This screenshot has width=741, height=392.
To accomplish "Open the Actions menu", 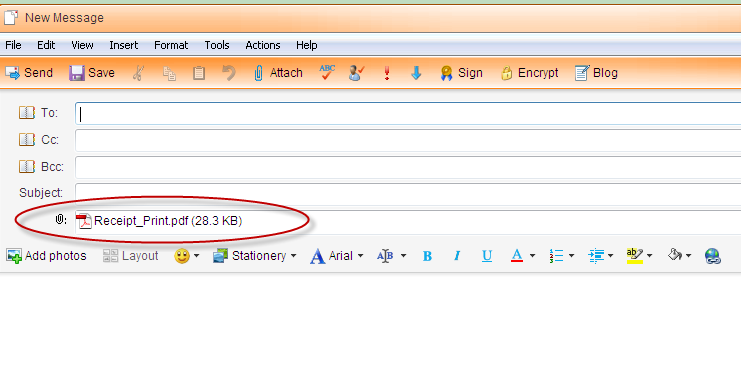I will tap(263, 45).
